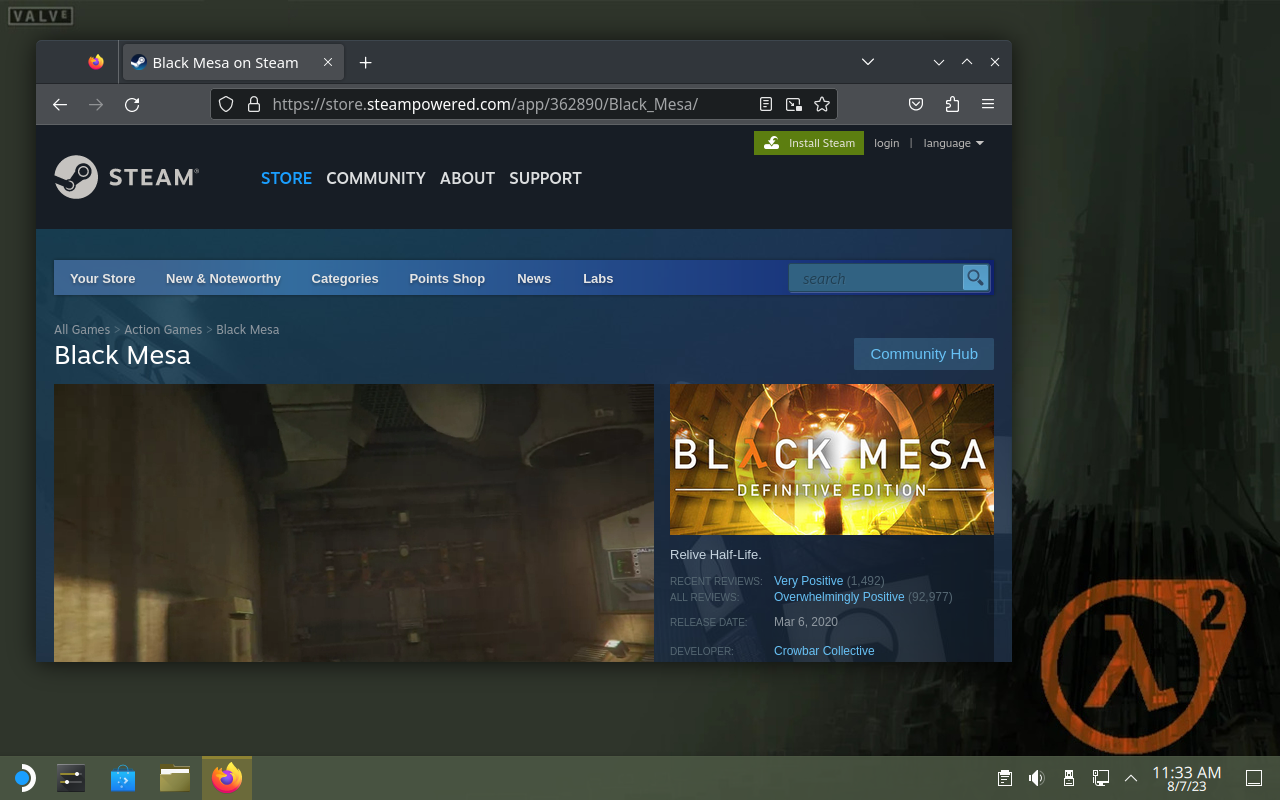This screenshot has width=1280, height=800.
Task: Open the Discover store from taskbar
Action: pyautogui.click(x=123, y=778)
